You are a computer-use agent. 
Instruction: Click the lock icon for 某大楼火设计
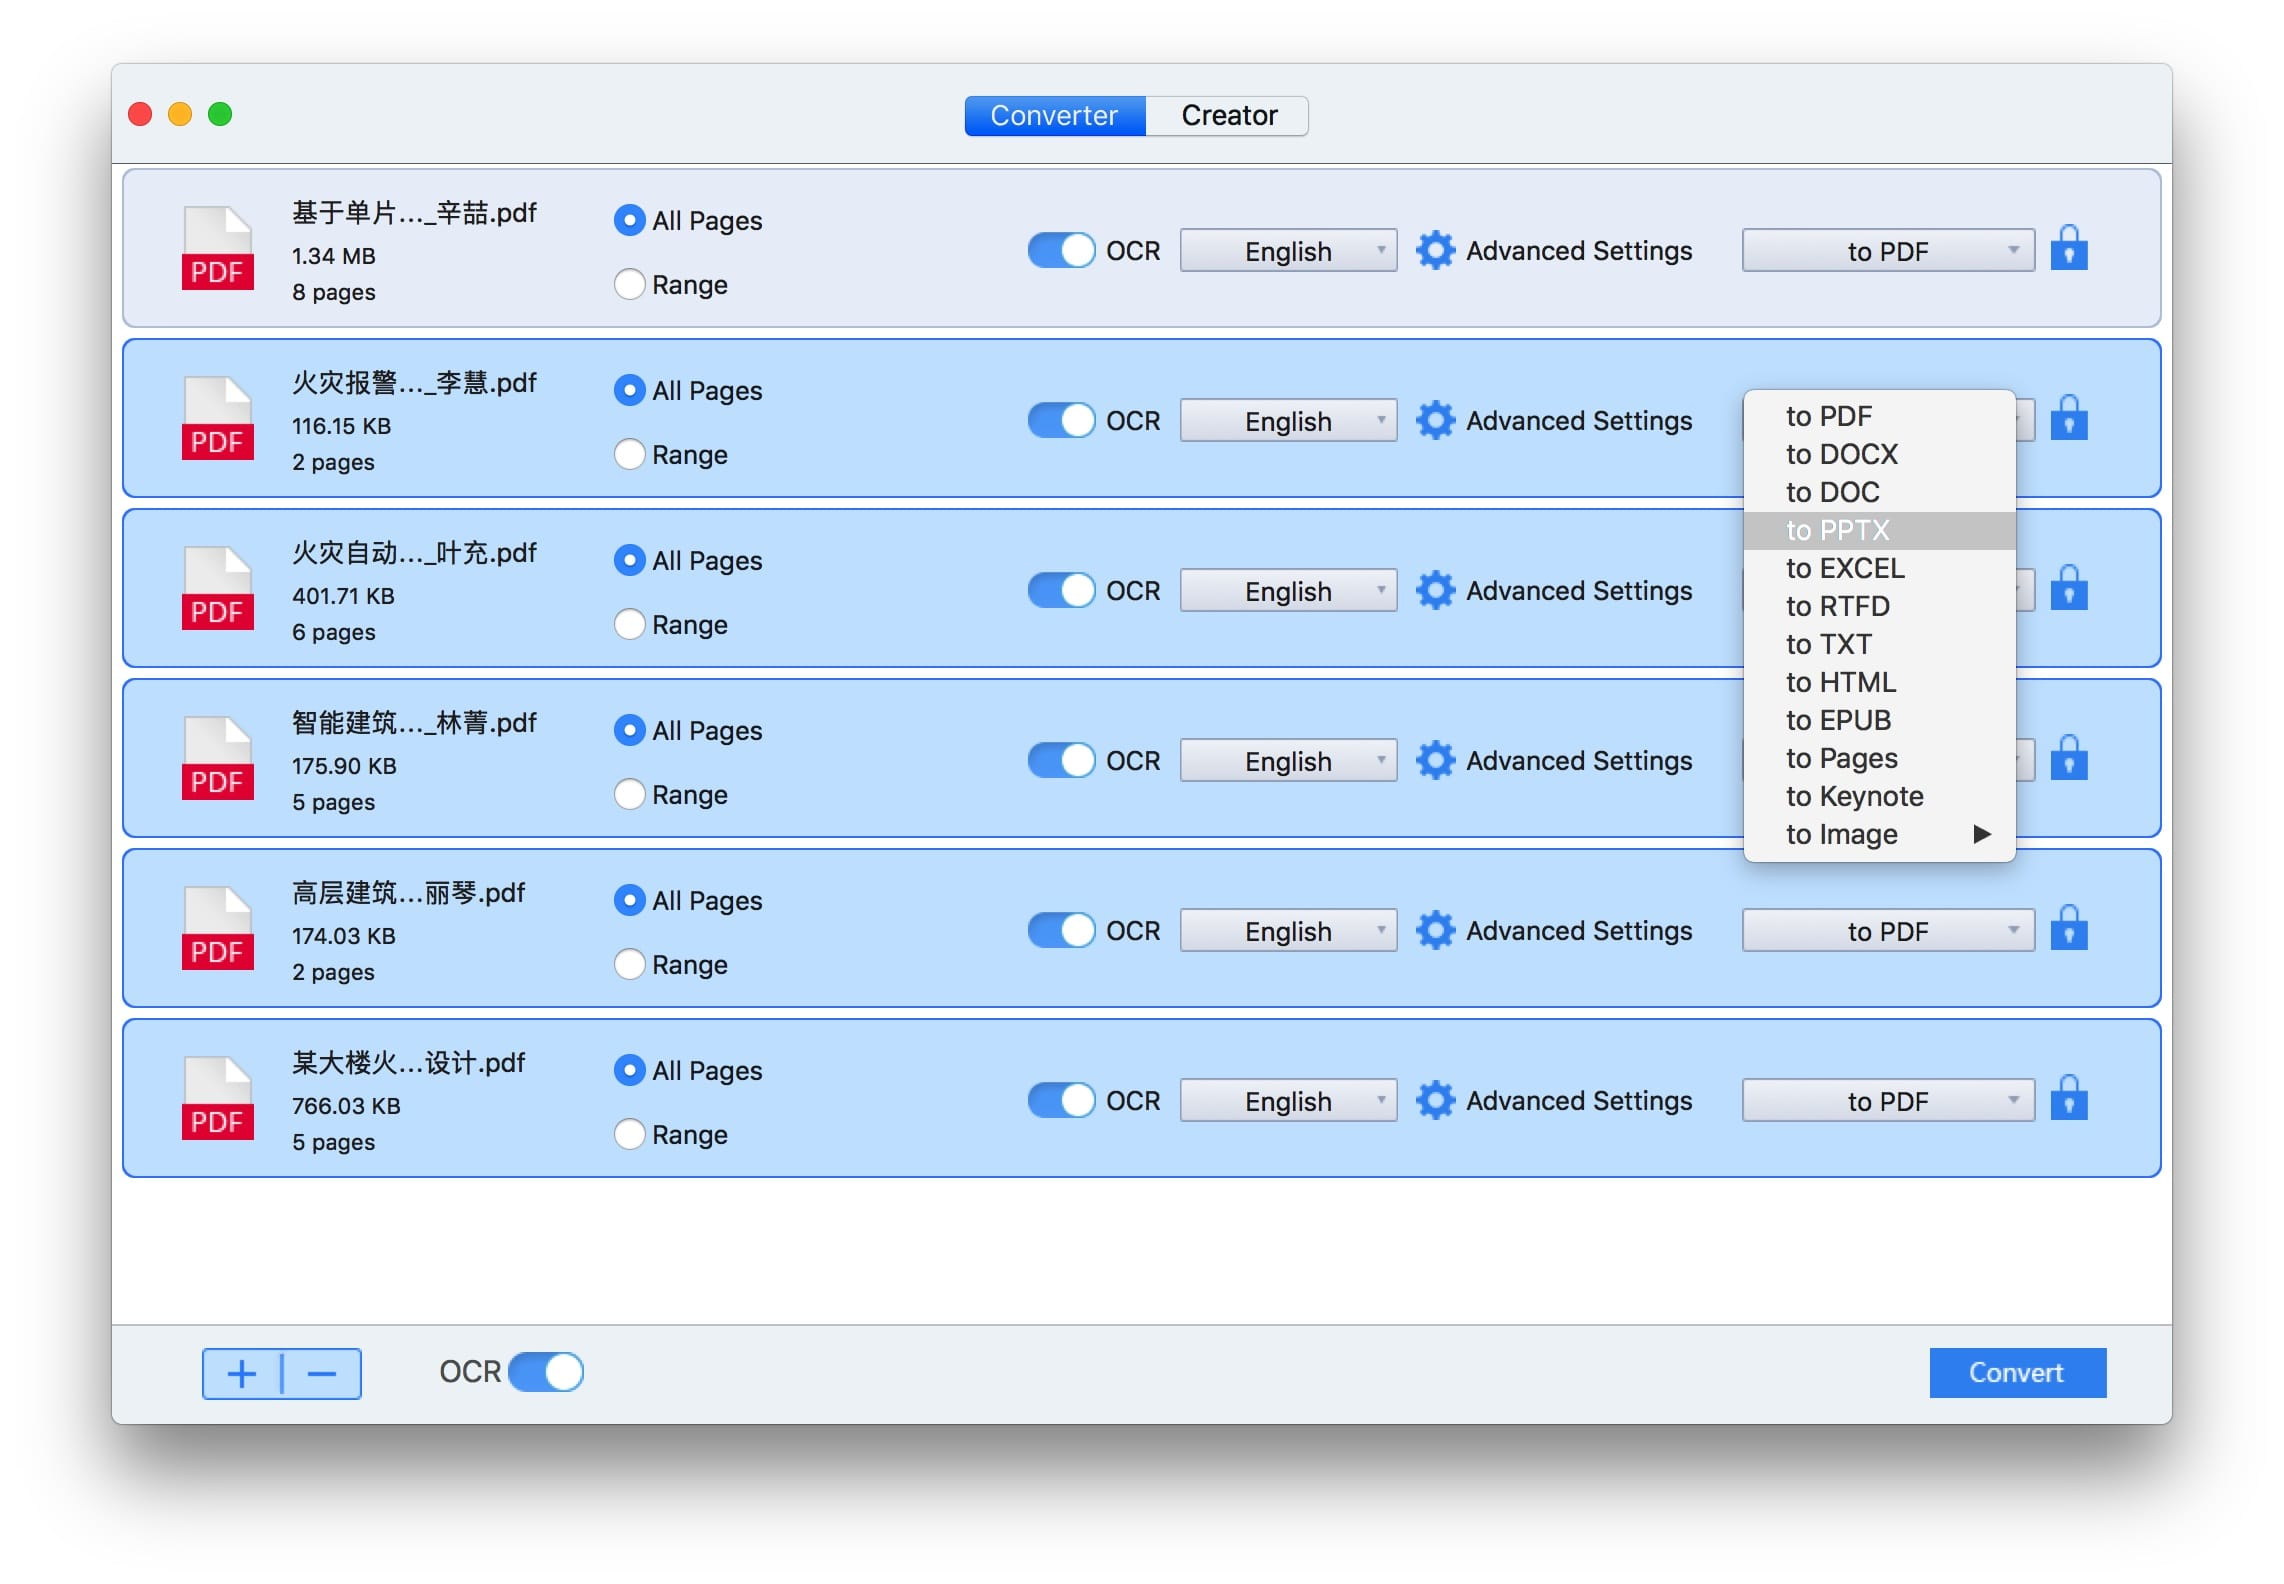[2069, 1100]
